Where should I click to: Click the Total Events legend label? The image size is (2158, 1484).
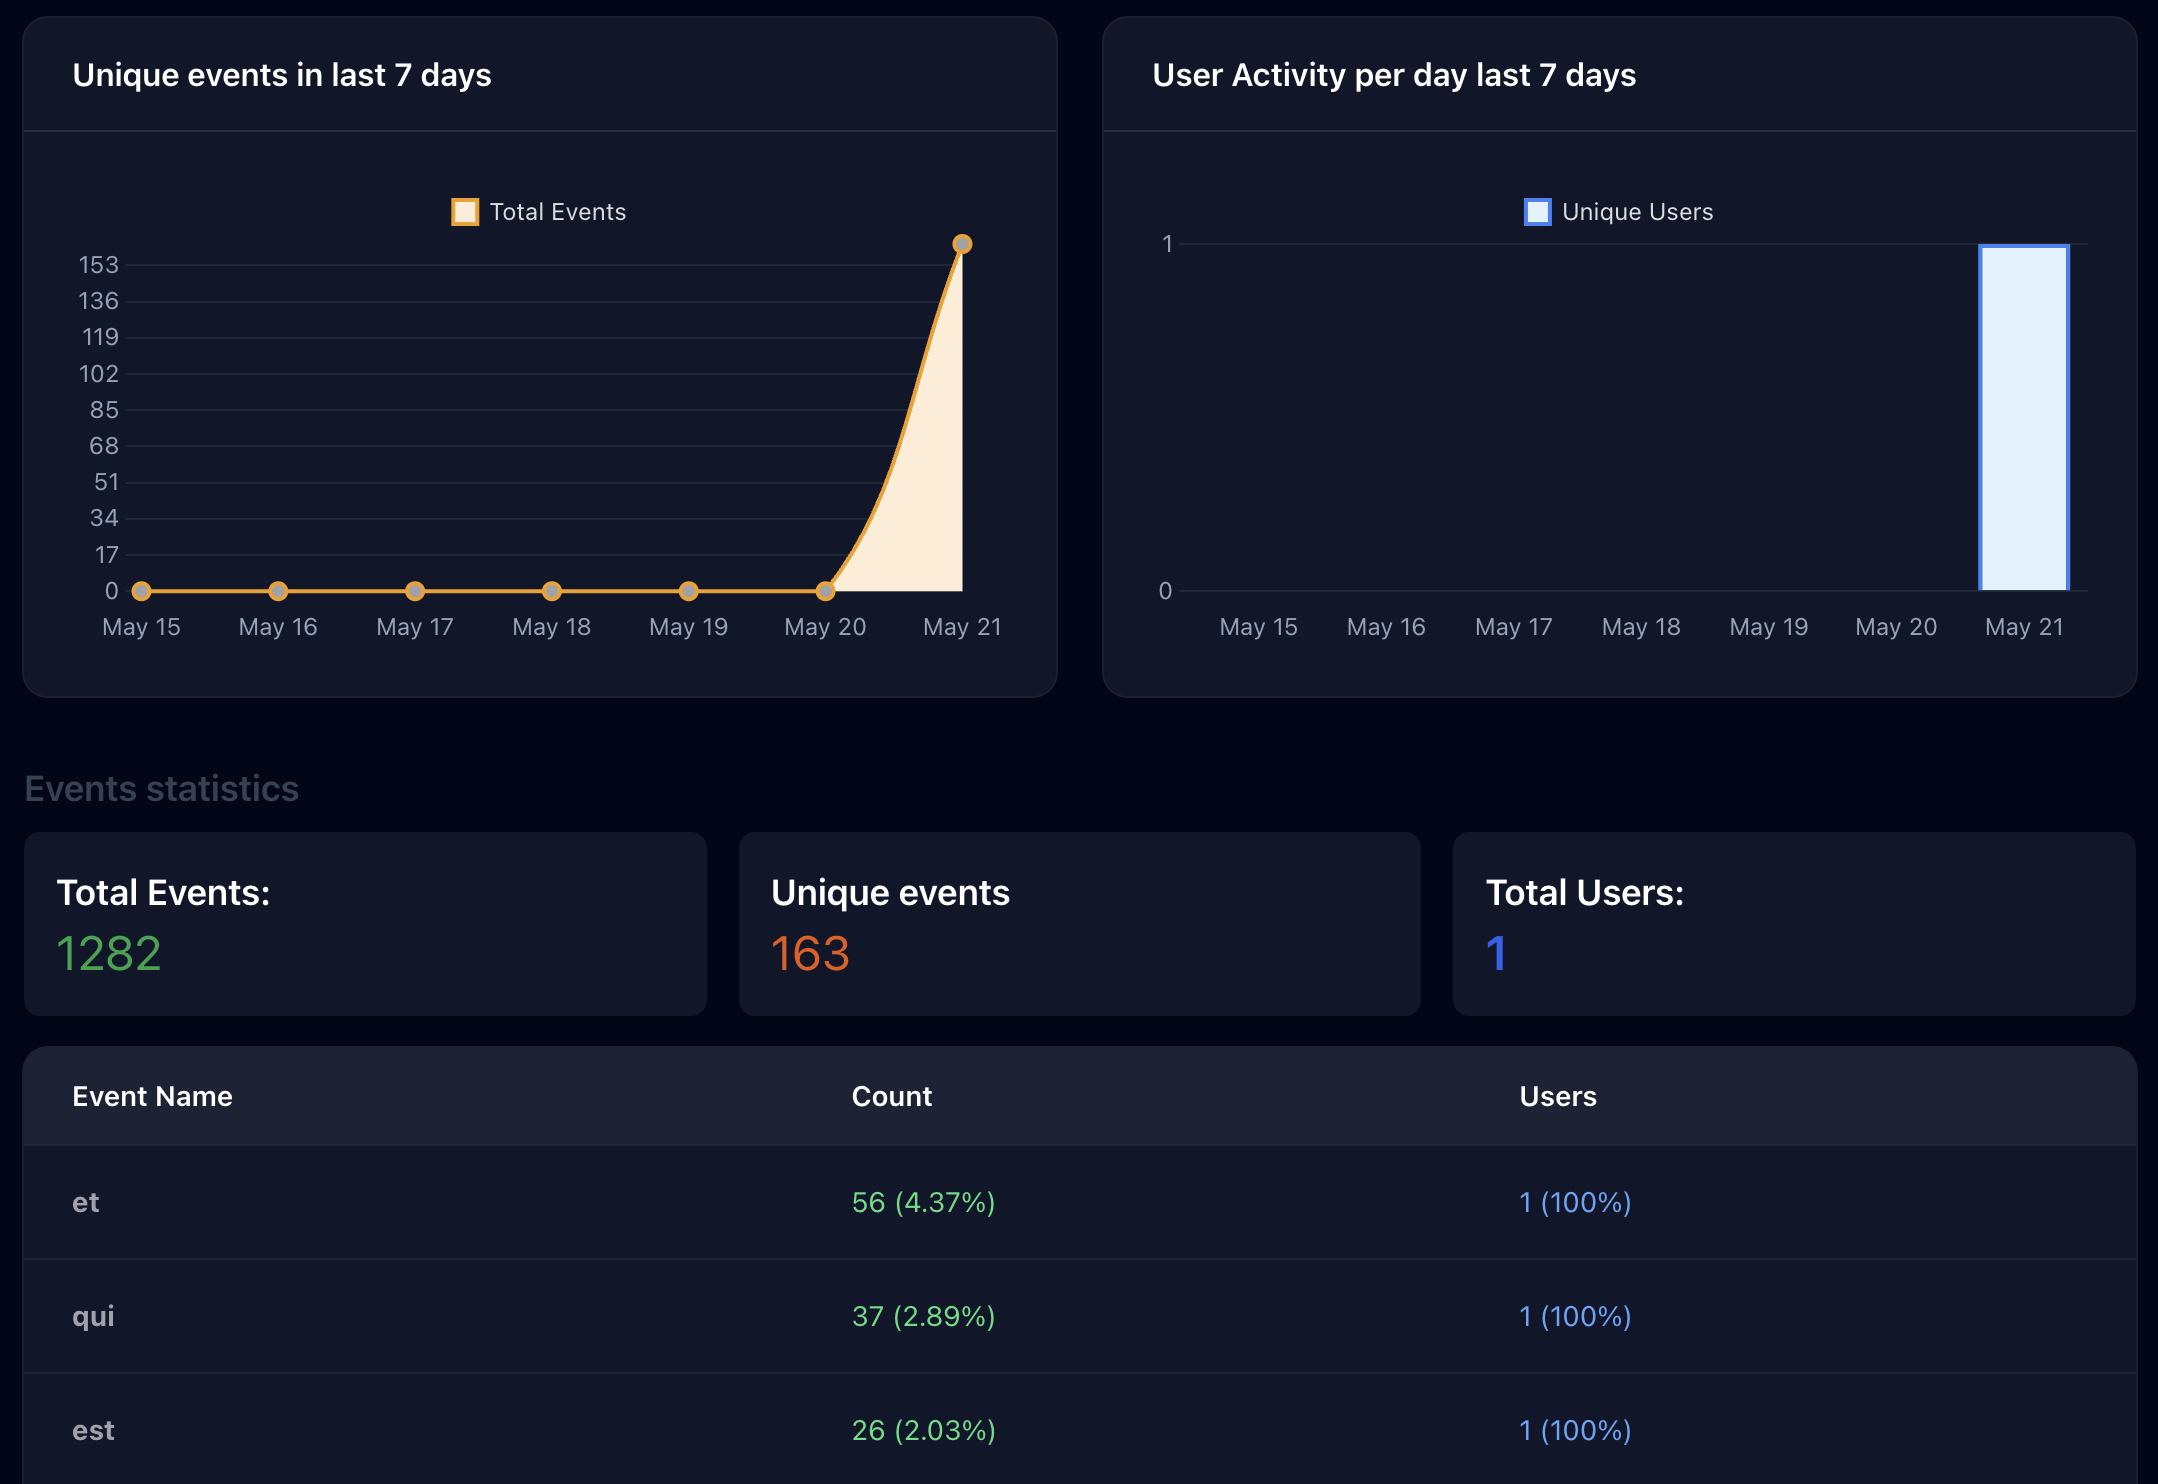coord(557,212)
